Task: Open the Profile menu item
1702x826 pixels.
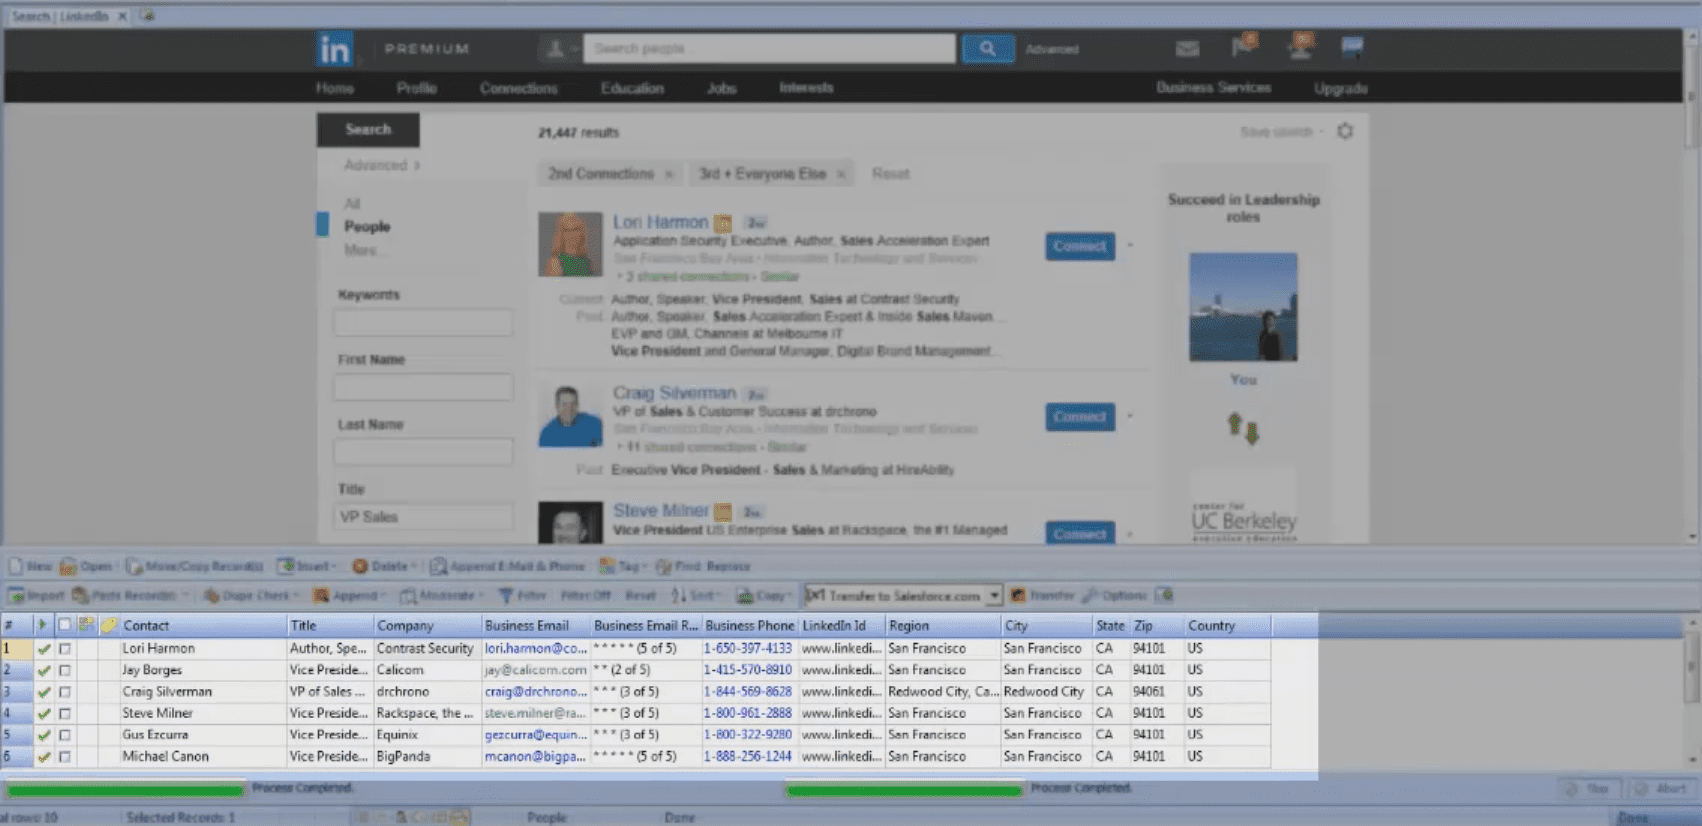Action: click(416, 88)
